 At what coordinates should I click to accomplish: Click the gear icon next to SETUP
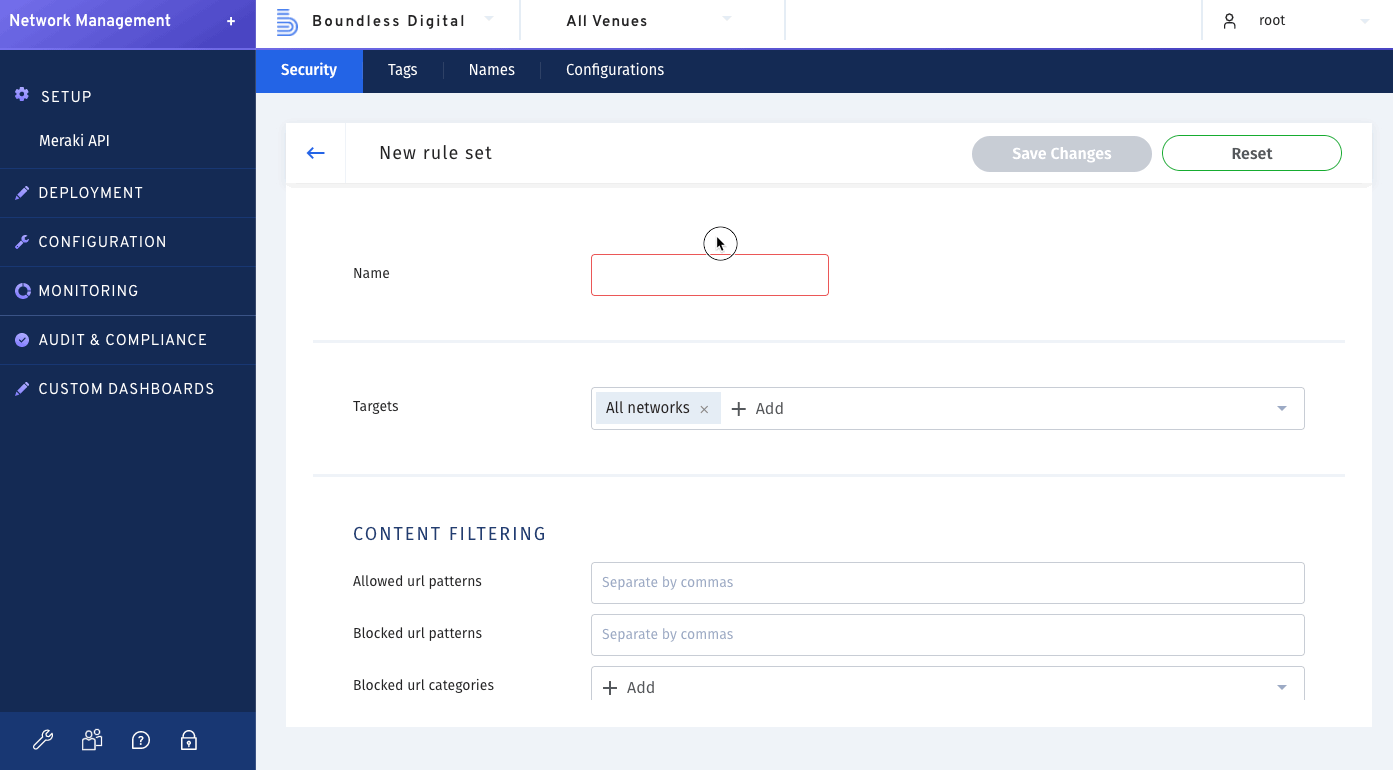[x=22, y=95]
